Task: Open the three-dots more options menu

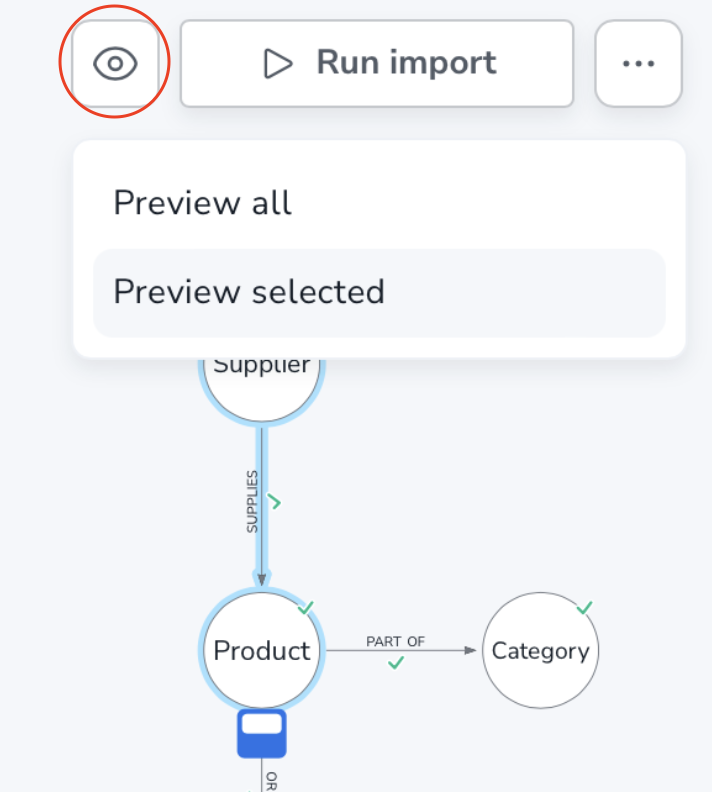Action: pos(638,64)
